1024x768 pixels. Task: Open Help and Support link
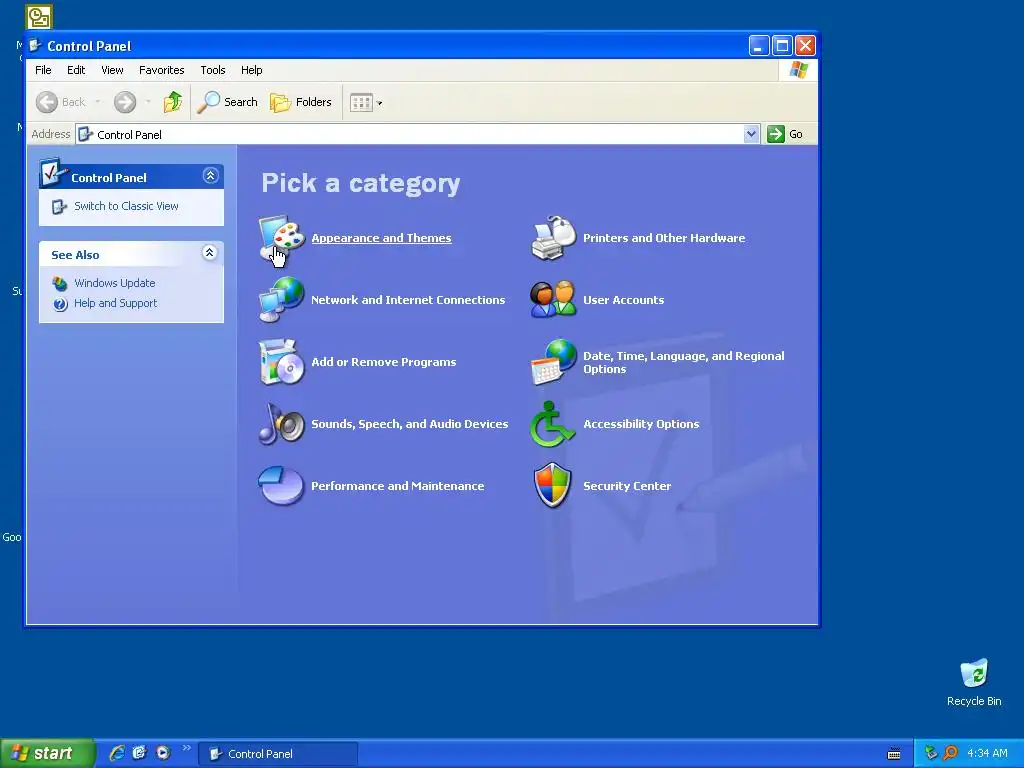click(116, 303)
